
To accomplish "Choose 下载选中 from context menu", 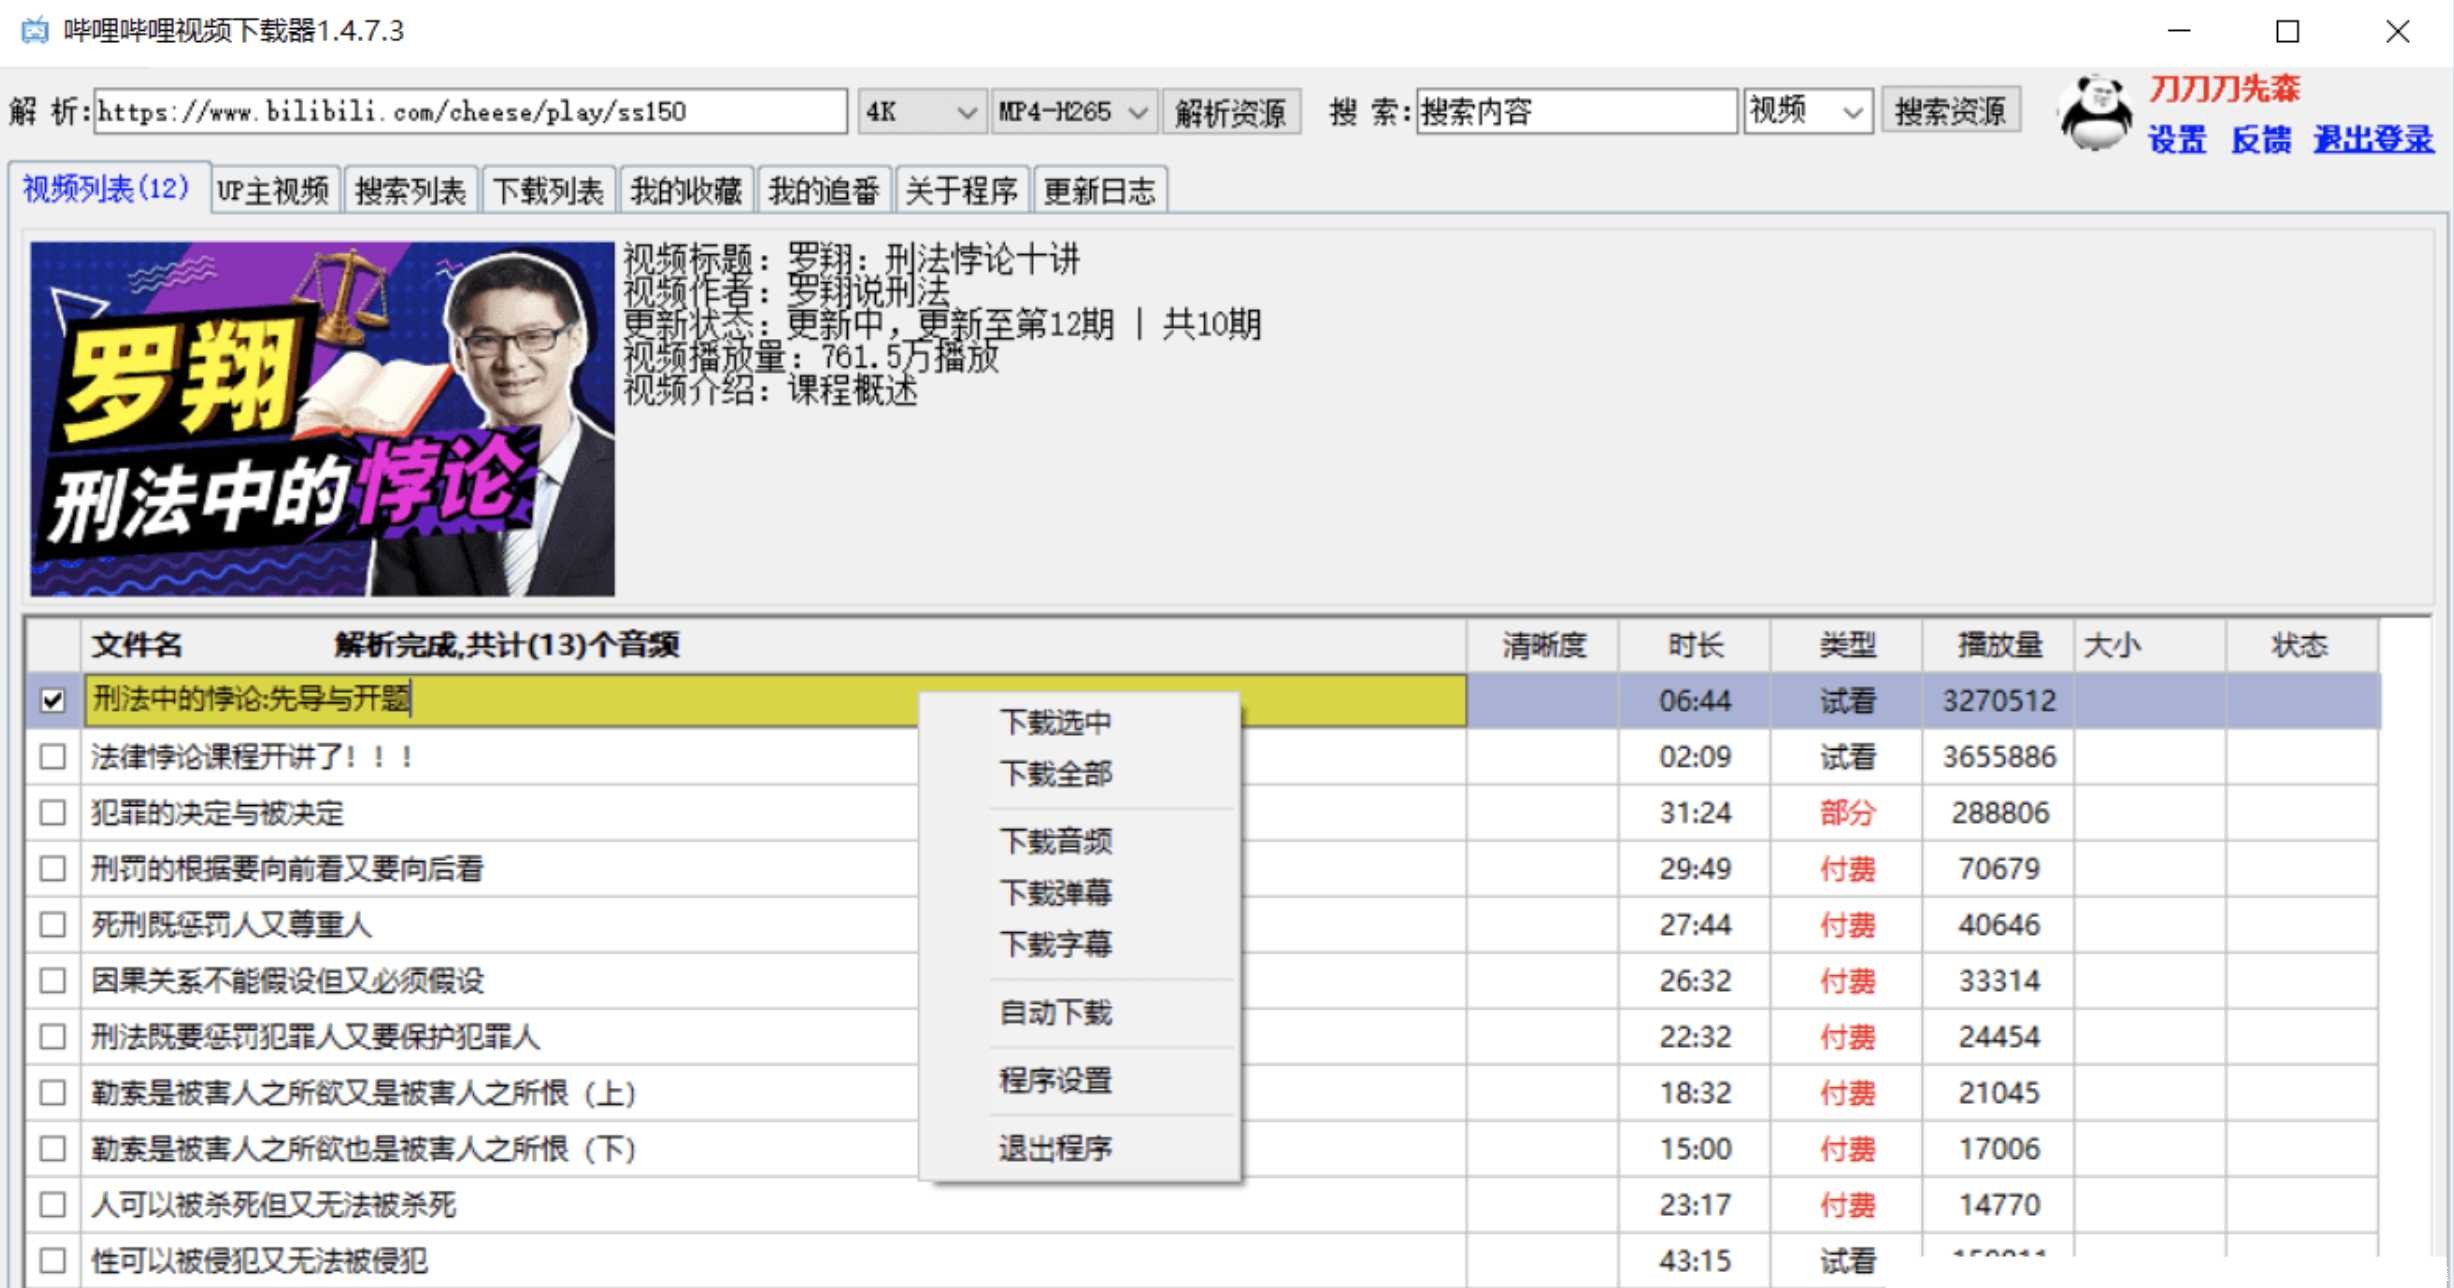I will click(x=1055, y=722).
